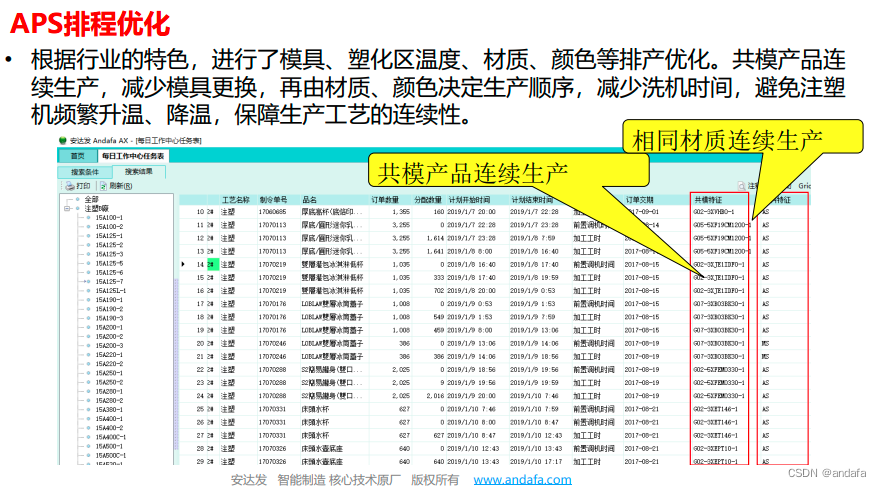
Task: Select tree item 15A500C-1
Action: [111, 456]
